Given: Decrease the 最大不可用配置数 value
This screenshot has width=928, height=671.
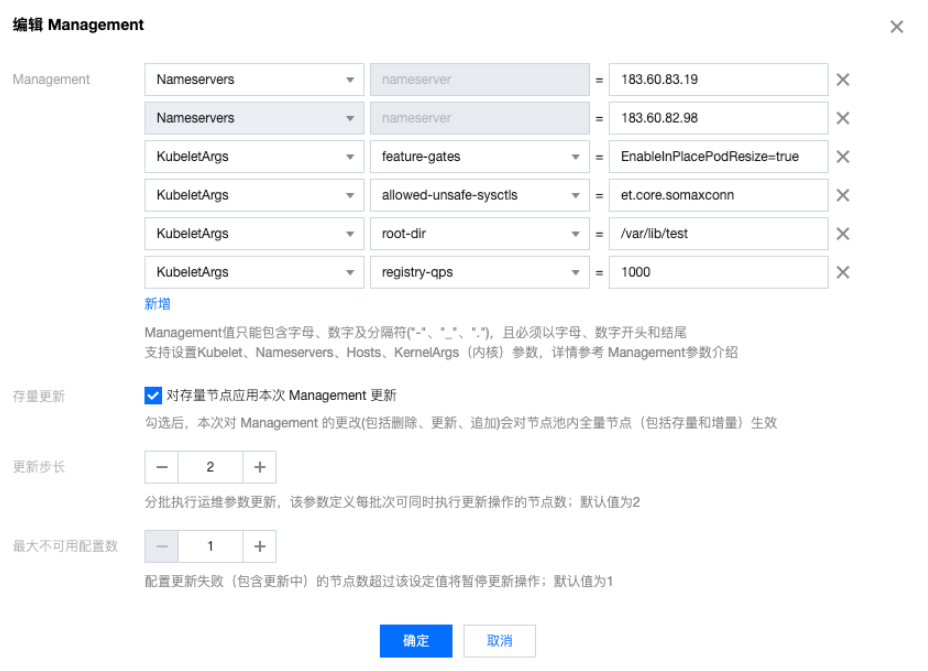Looking at the screenshot, I should [162, 546].
